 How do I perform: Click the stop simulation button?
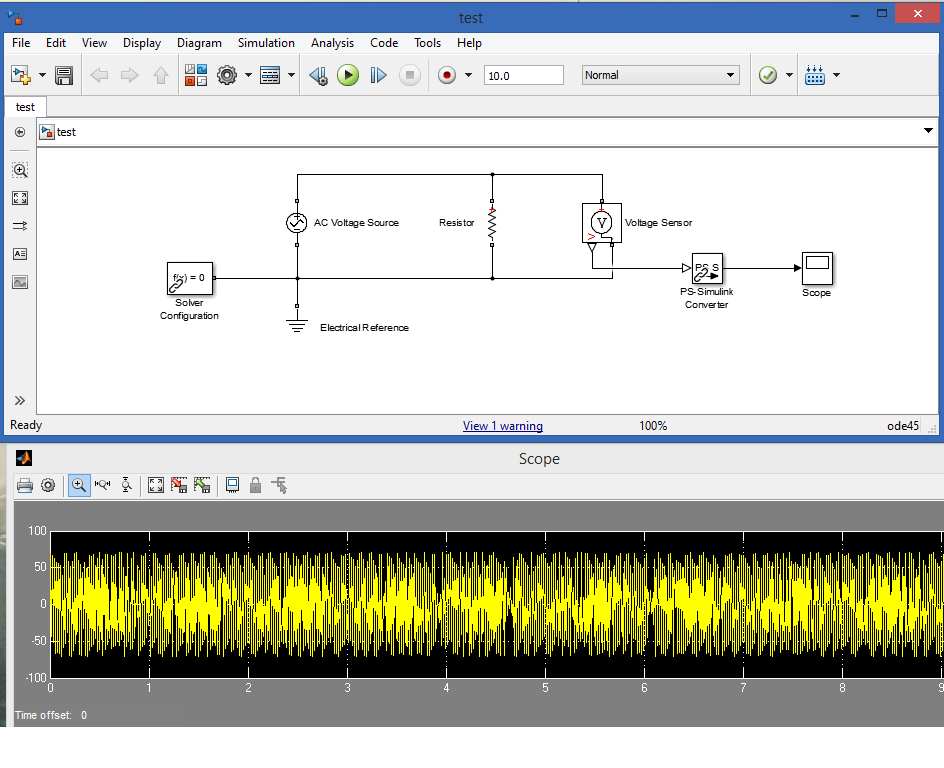coord(410,74)
